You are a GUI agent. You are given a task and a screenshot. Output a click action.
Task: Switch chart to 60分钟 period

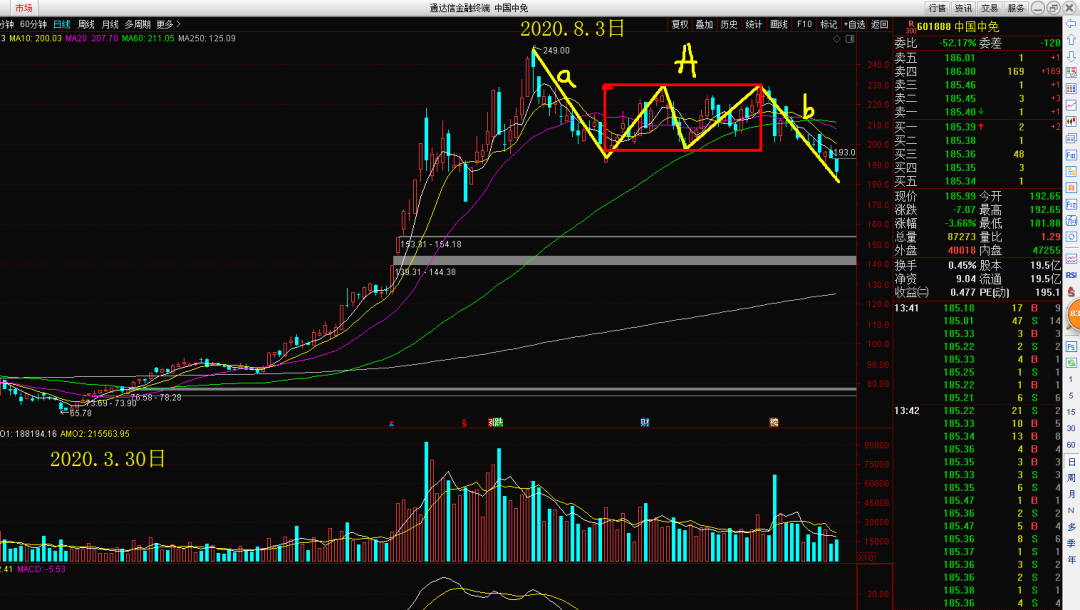coord(32,24)
